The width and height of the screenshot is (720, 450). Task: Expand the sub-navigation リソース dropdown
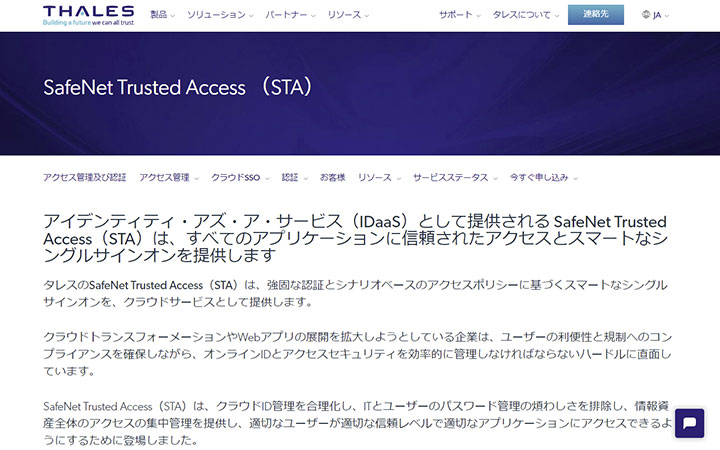379,177
